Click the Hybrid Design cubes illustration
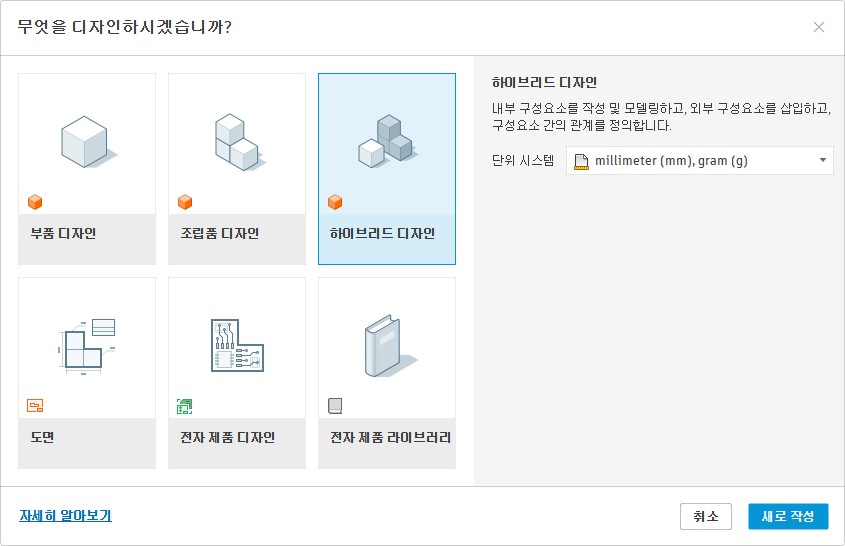The width and height of the screenshot is (845, 546). (x=386, y=141)
